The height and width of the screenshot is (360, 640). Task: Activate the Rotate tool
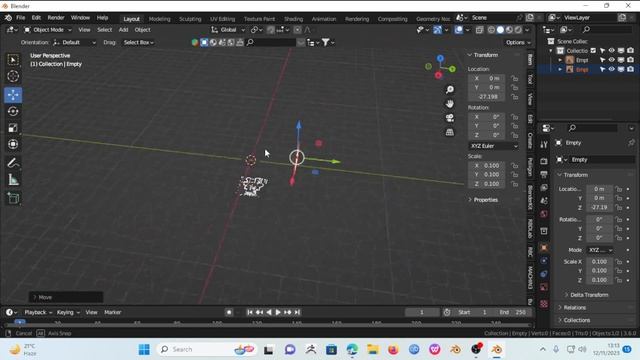tap(13, 111)
